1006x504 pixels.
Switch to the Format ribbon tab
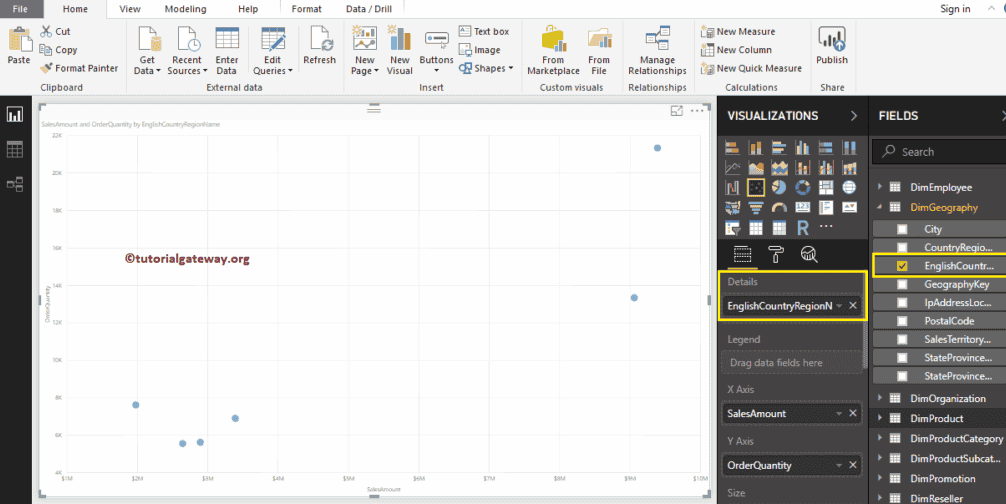tap(306, 9)
